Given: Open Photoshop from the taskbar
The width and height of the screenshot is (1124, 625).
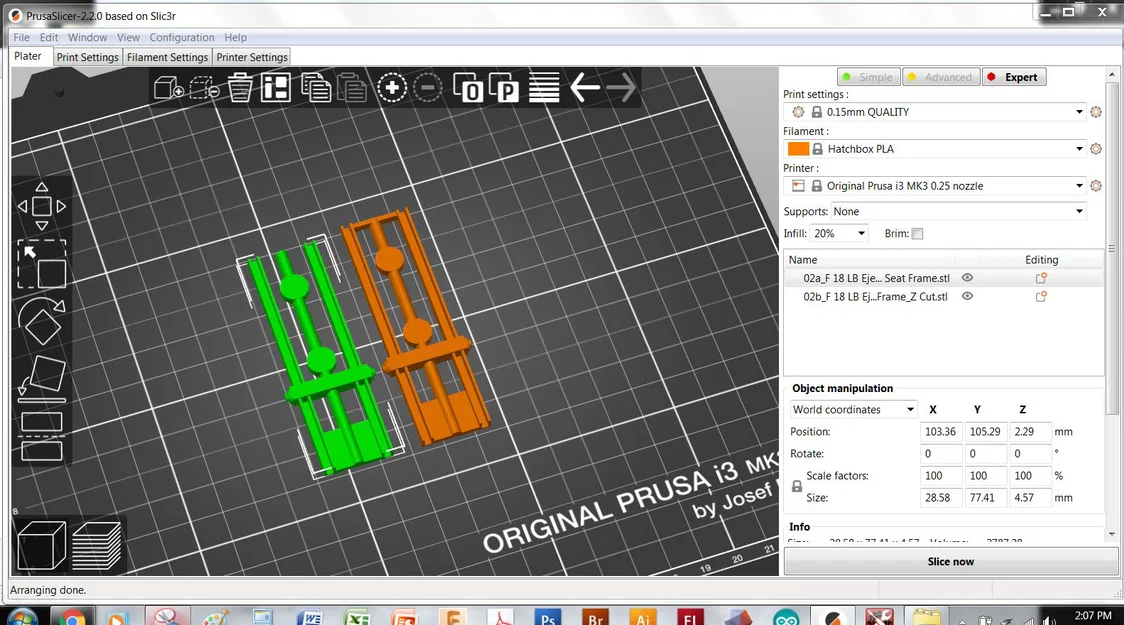Looking at the screenshot, I should pyautogui.click(x=548, y=616).
